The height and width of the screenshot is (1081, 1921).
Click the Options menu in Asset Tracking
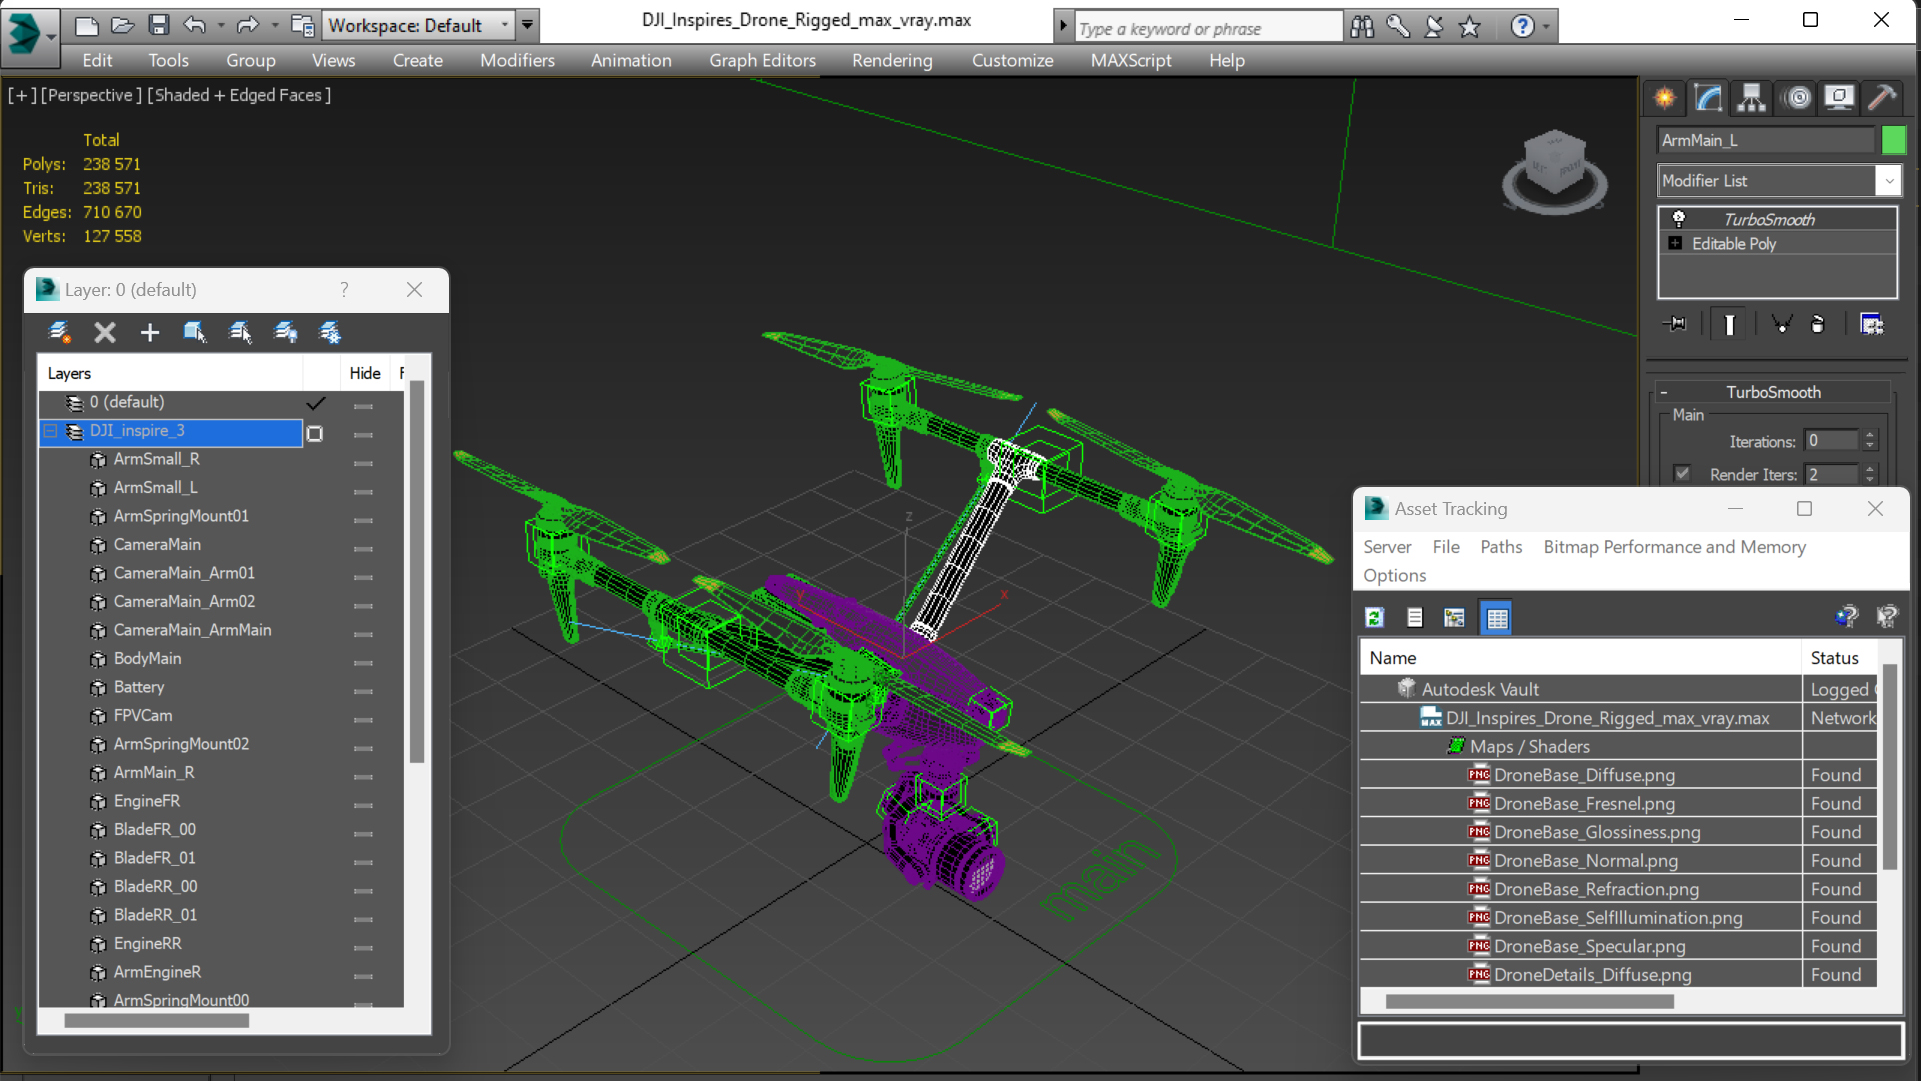pos(1394,575)
